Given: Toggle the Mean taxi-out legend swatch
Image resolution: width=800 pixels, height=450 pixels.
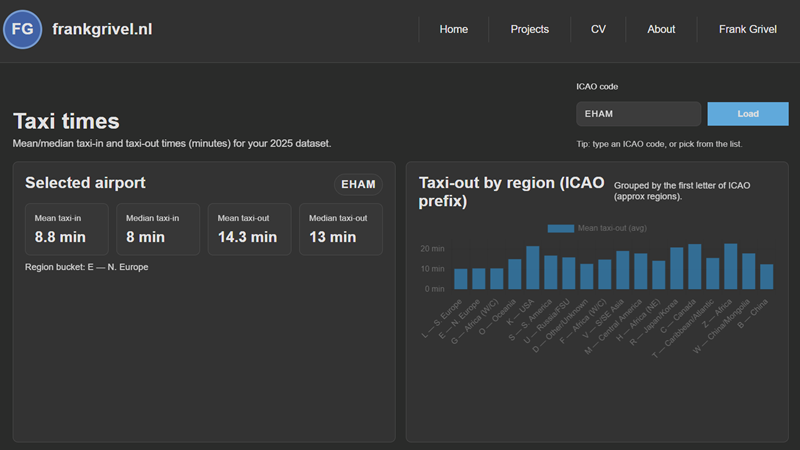Looking at the screenshot, I should (560, 229).
